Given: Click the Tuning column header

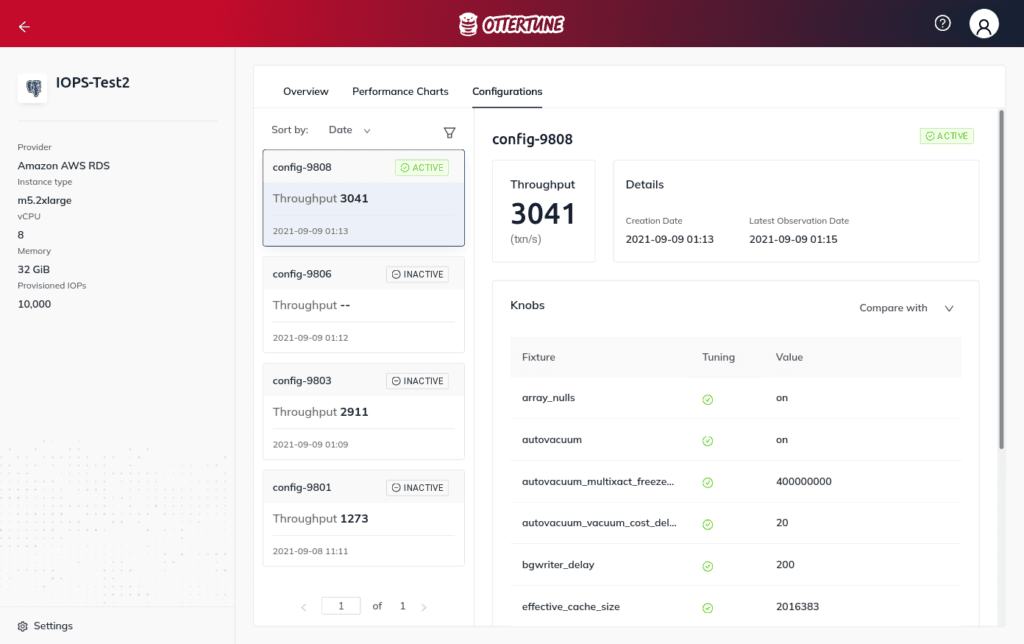Looking at the screenshot, I should coord(718,357).
